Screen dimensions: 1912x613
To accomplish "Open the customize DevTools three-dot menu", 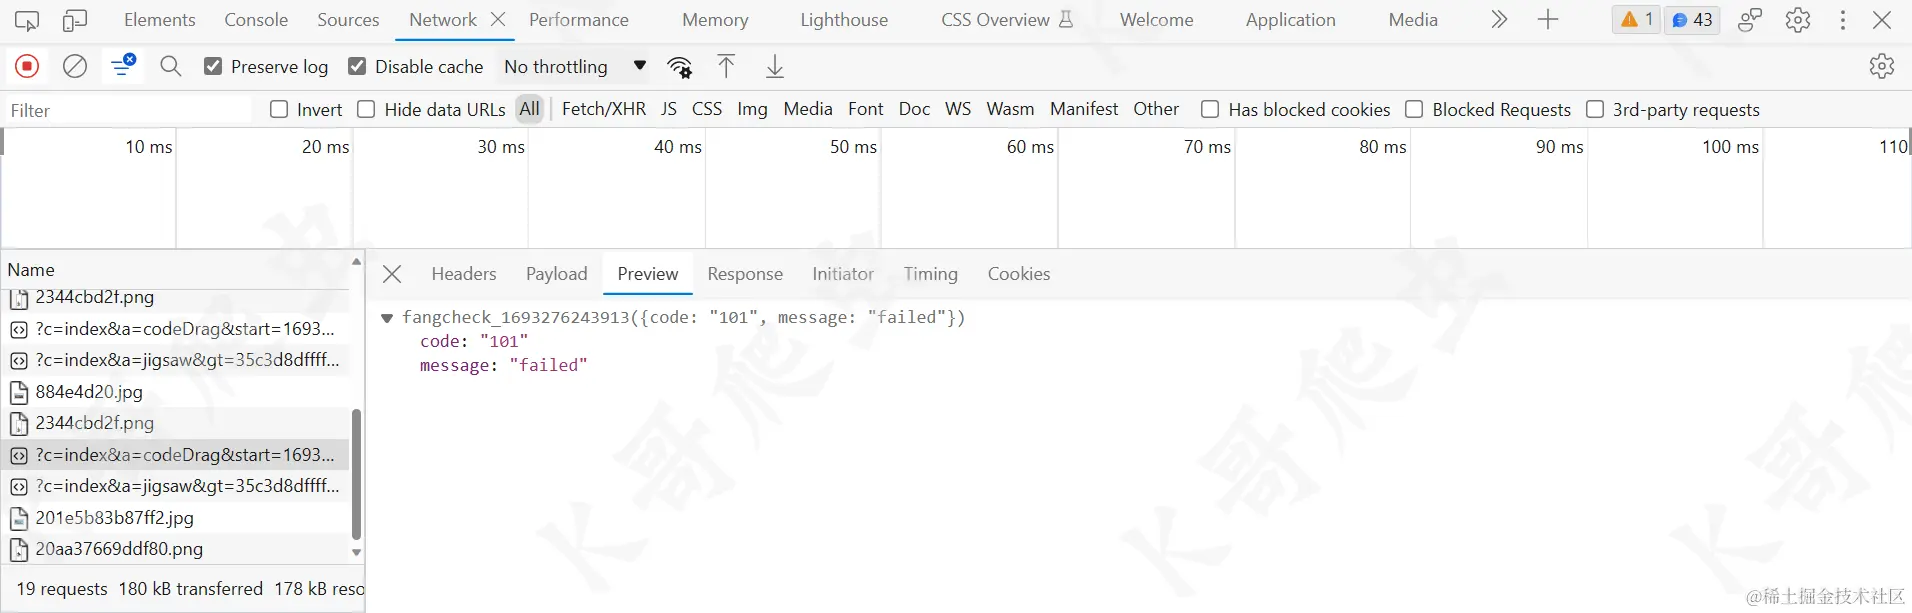I will click(1843, 20).
